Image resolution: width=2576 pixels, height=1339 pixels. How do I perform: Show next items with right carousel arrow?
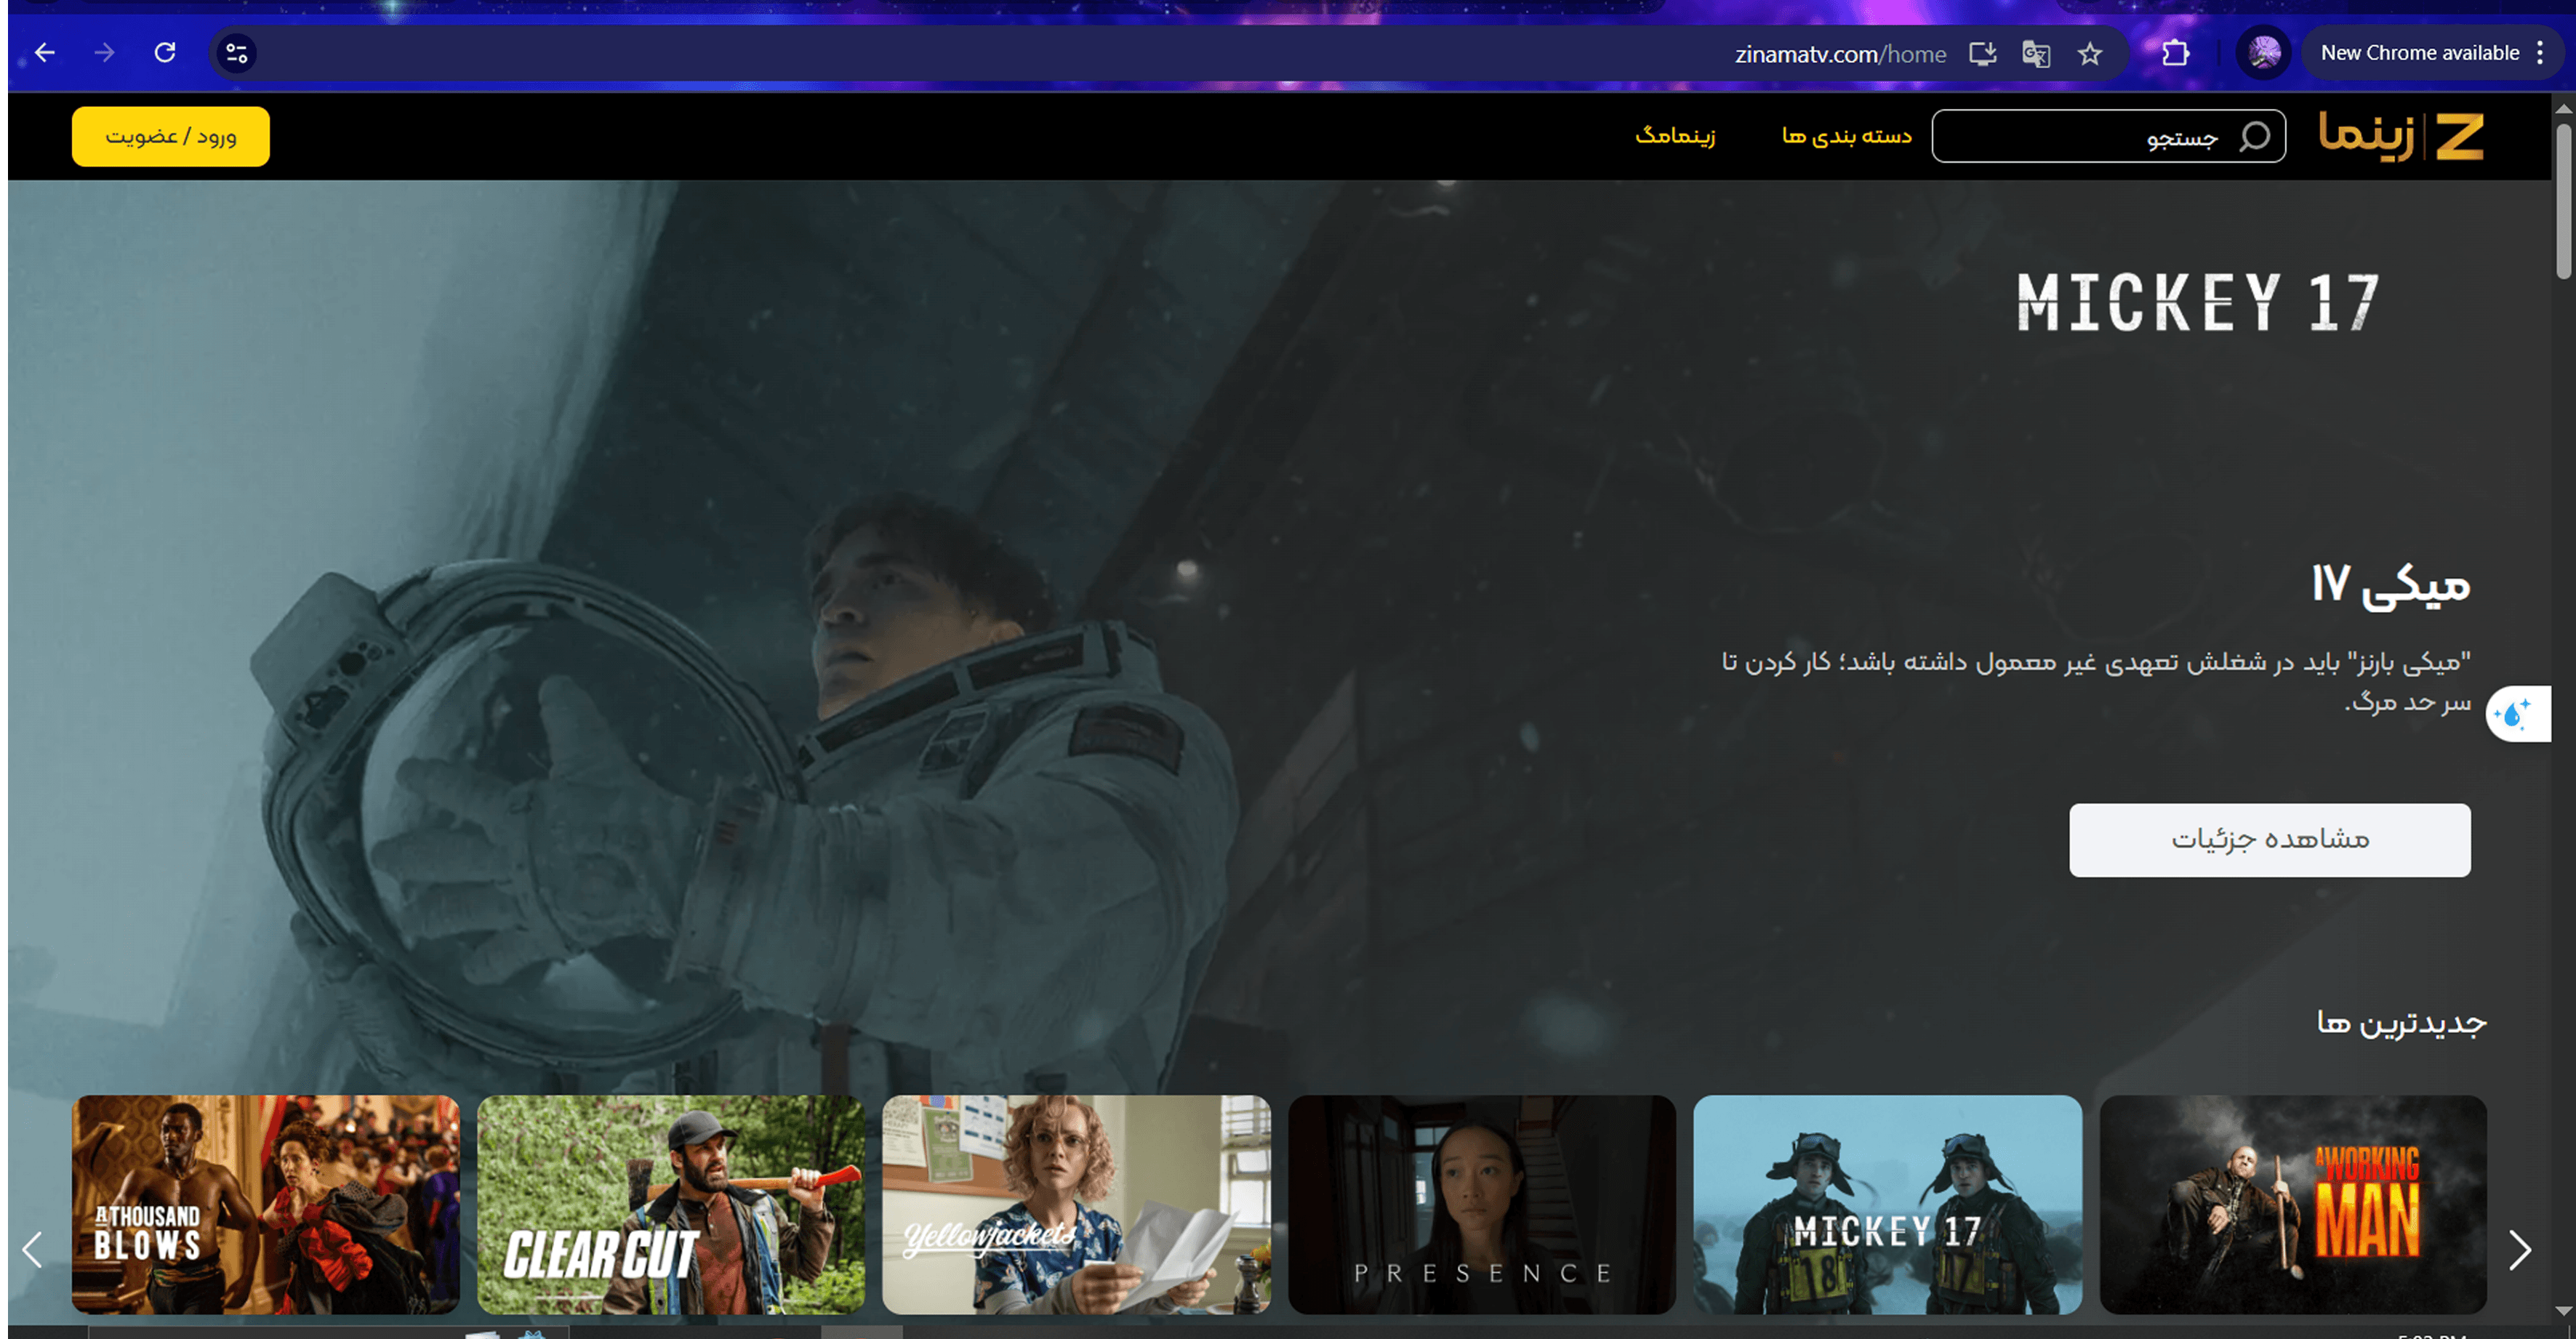[x=2519, y=1250]
